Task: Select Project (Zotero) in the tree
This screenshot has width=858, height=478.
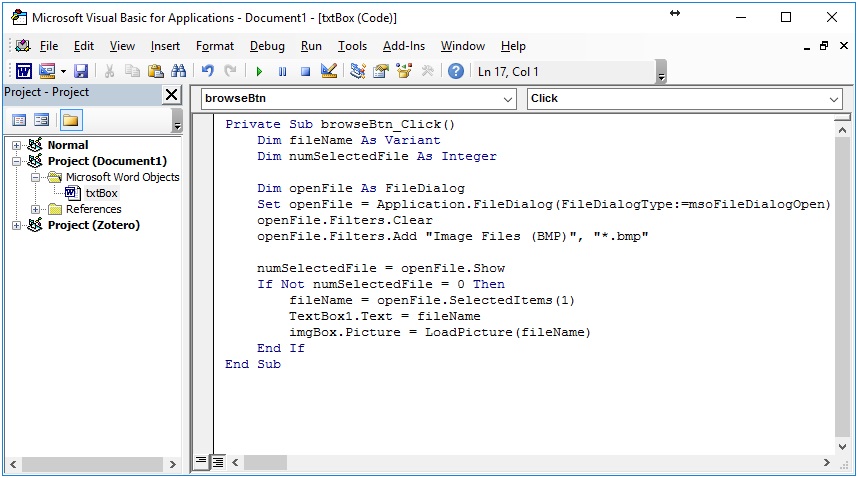Action: [94, 225]
